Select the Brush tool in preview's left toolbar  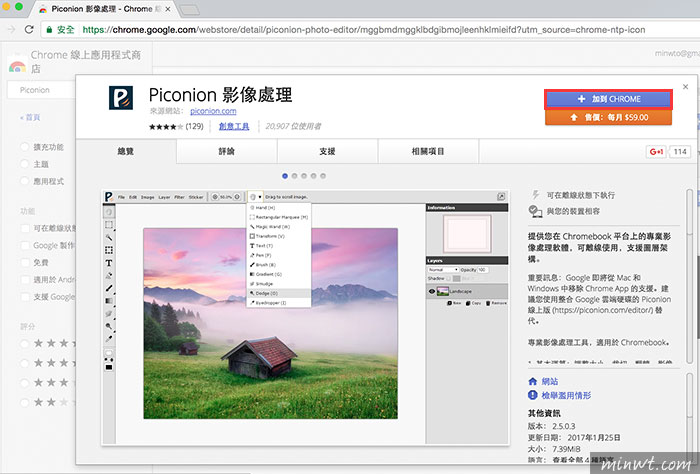(x=109, y=288)
